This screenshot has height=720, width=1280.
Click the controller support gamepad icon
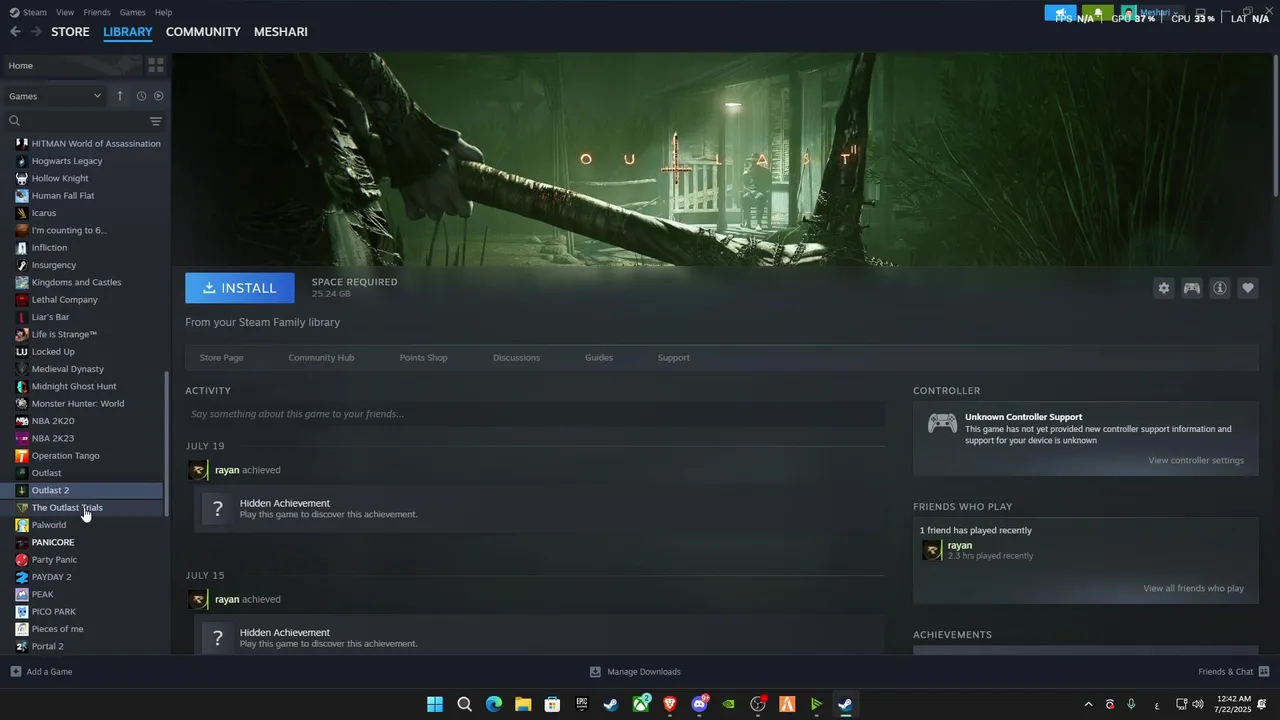click(x=942, y=424)
